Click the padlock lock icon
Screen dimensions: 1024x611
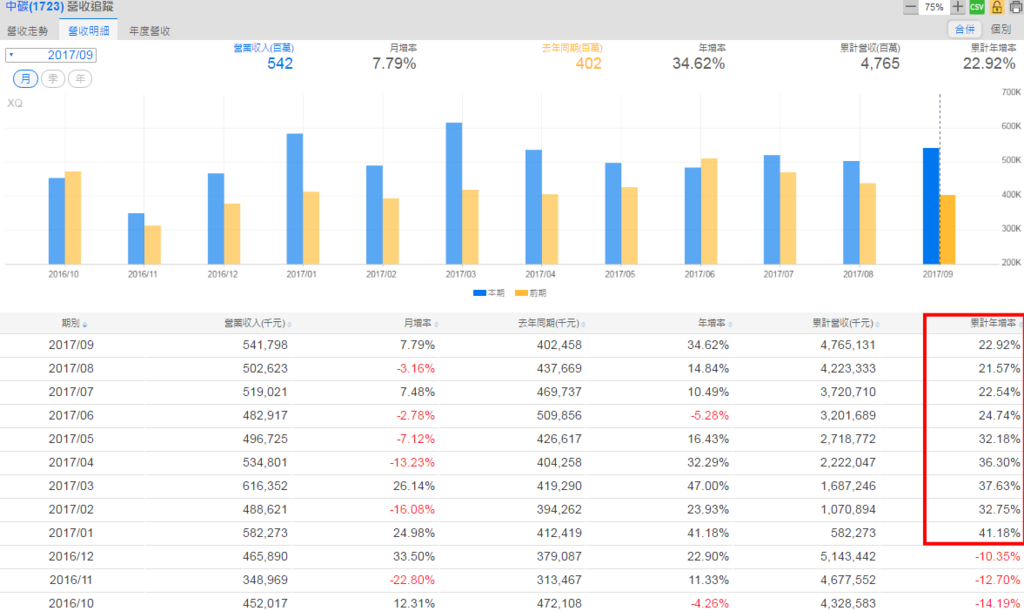pyautogui.click(x=997, y=7)
